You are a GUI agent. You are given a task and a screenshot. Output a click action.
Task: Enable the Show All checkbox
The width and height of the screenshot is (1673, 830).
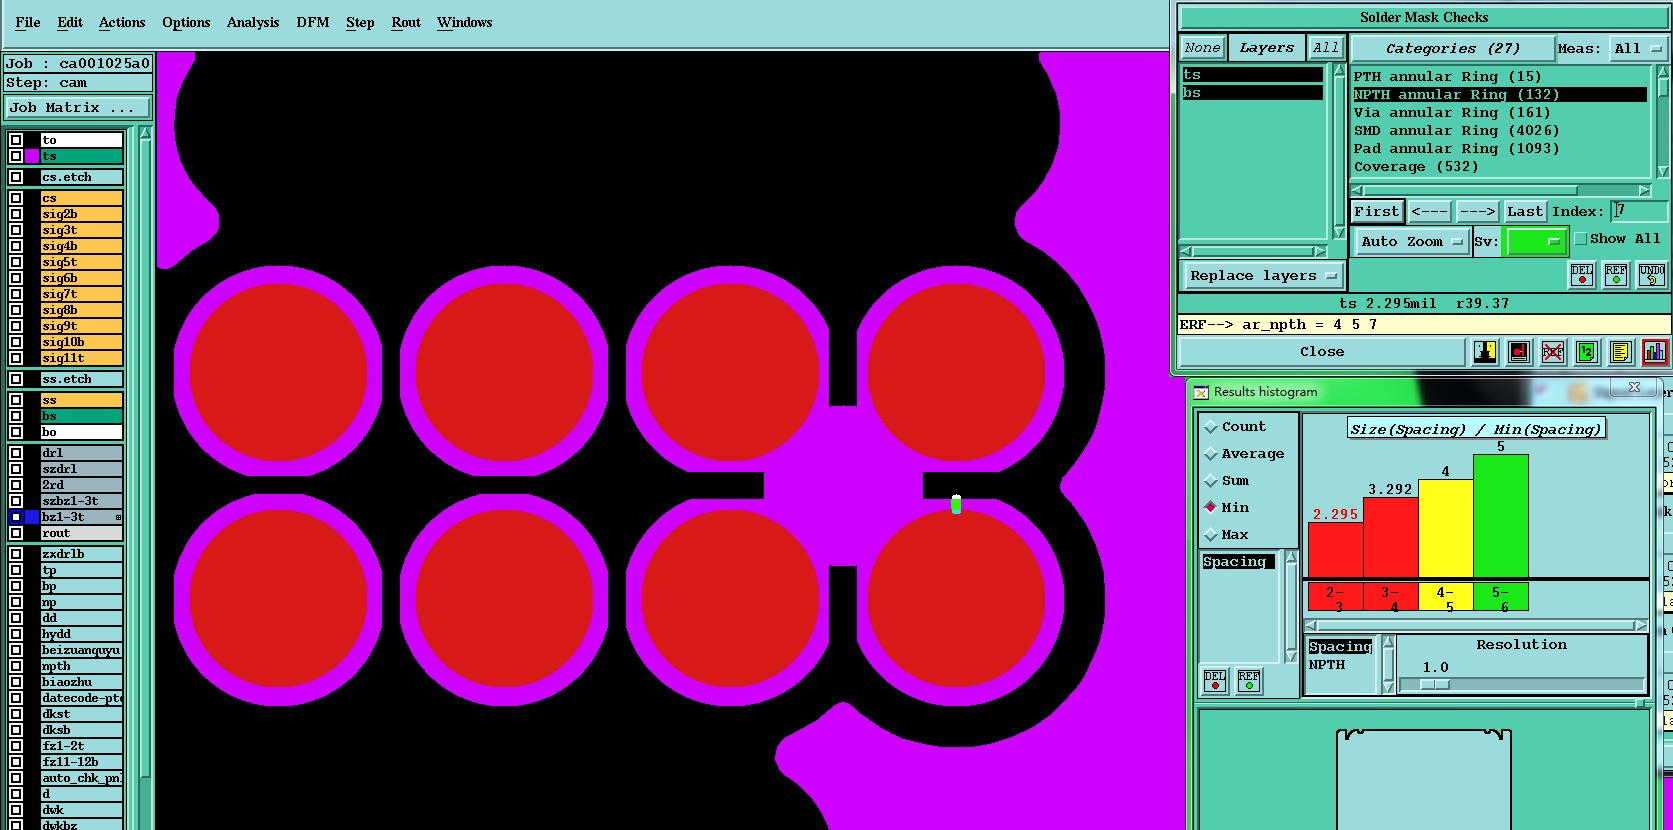pyautogui.click(x=1581, y=239)
